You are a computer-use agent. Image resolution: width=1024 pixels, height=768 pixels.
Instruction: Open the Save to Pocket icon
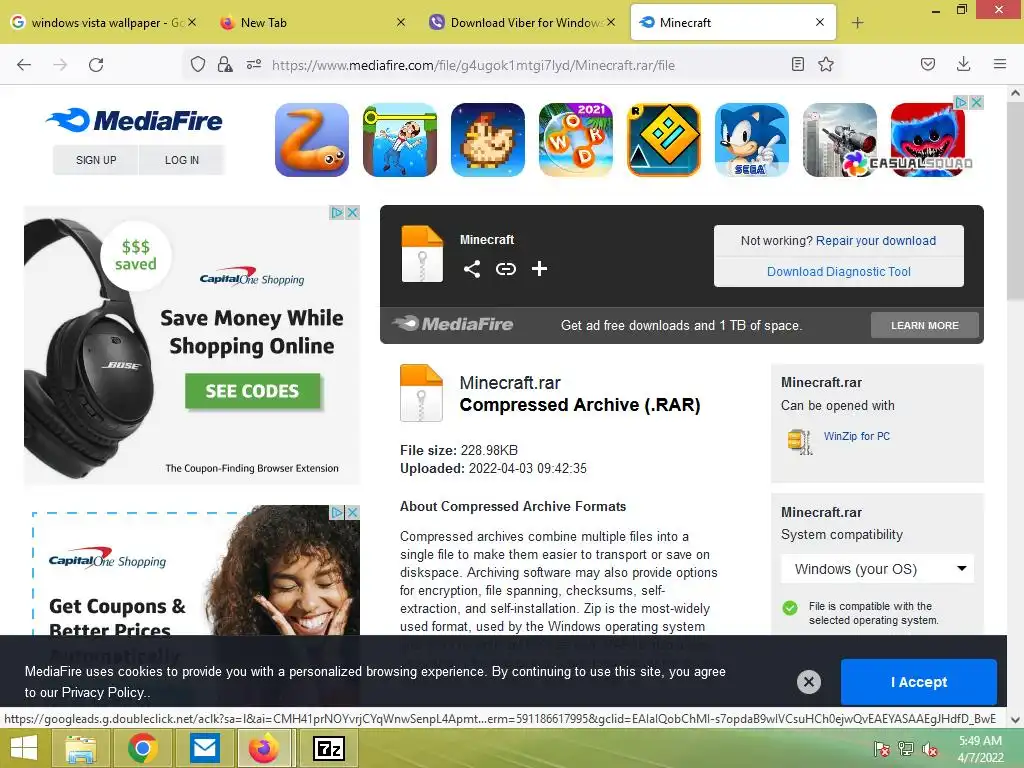click(927, 64)
